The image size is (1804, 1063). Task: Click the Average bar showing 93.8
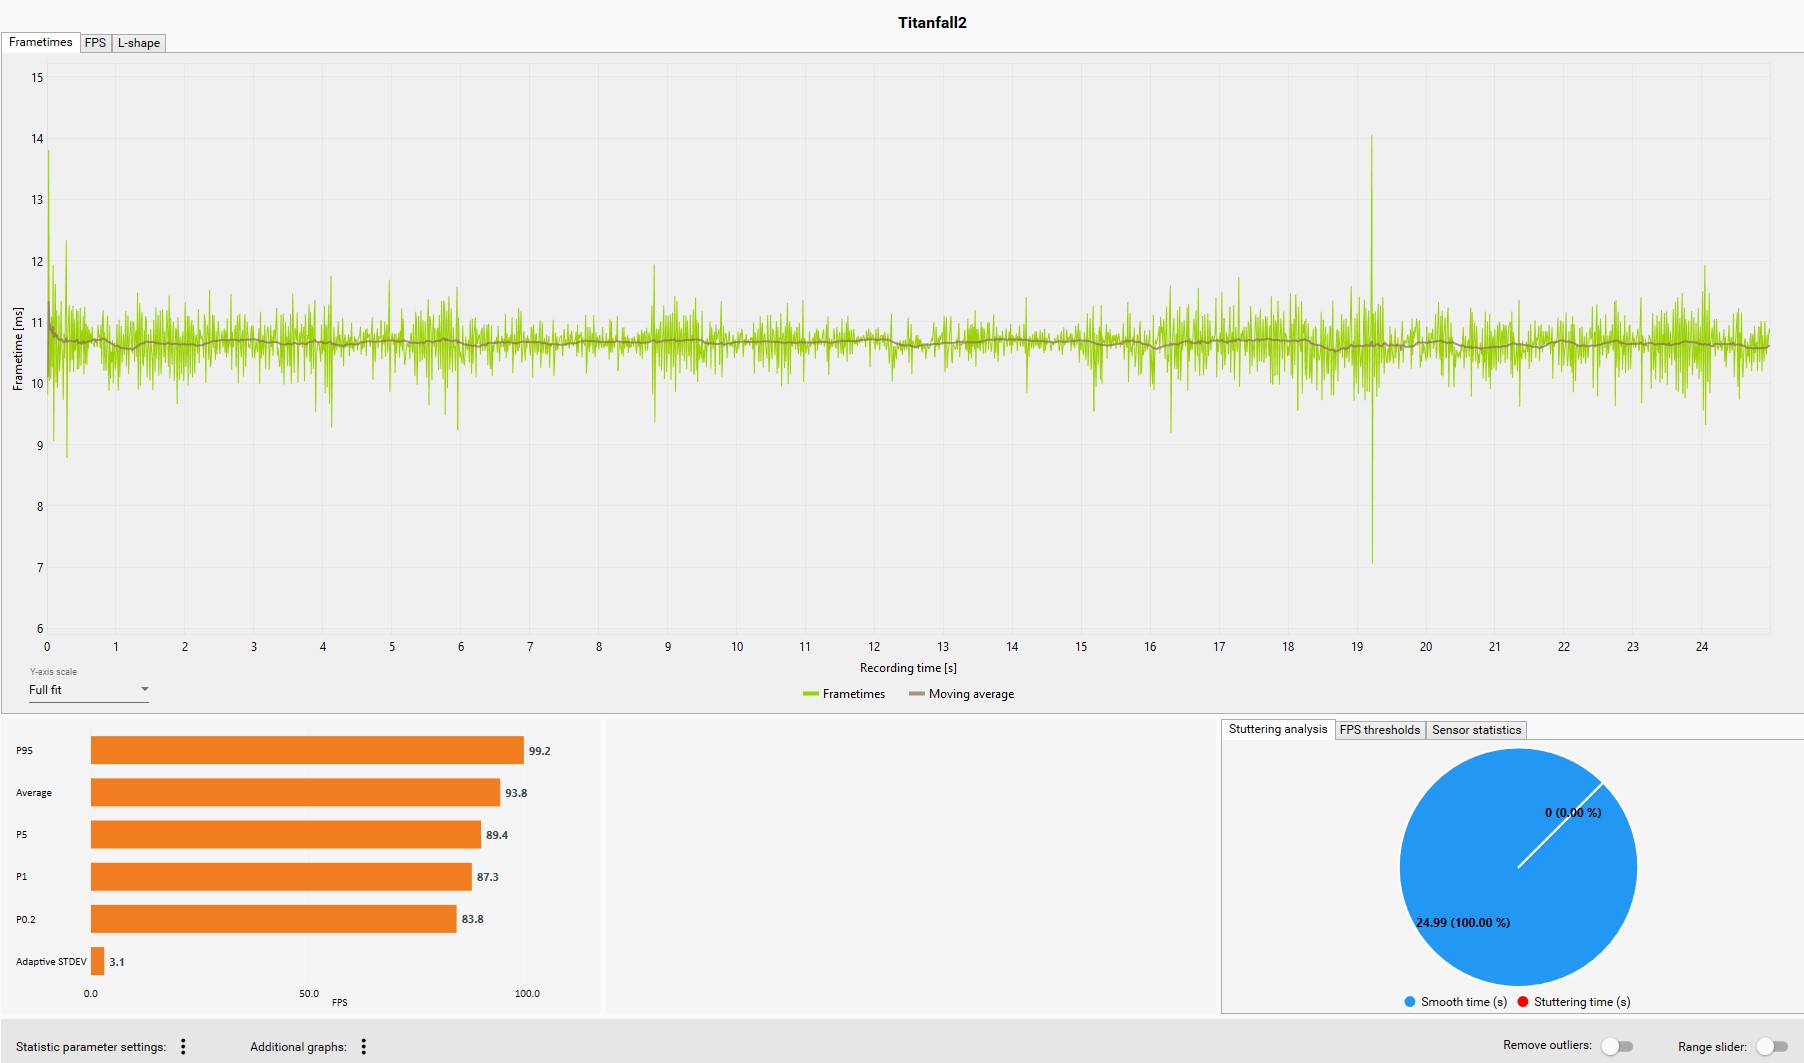295,792
